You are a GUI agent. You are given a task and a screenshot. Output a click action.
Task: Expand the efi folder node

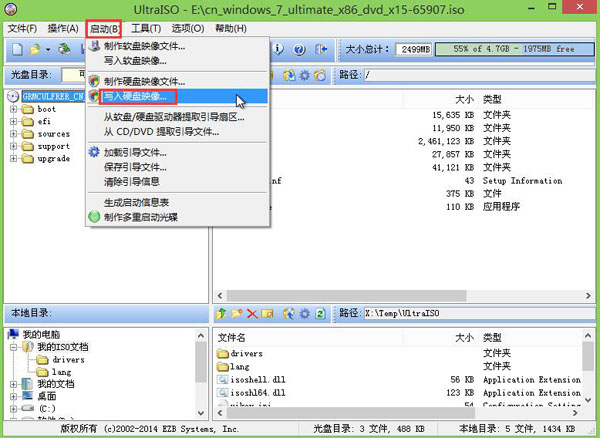[x=13, y=122]
